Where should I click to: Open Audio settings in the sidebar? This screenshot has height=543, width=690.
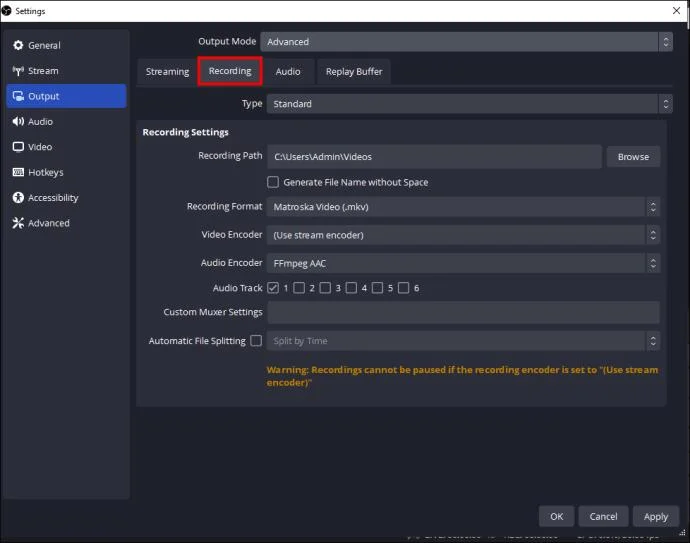click(66, 121)
